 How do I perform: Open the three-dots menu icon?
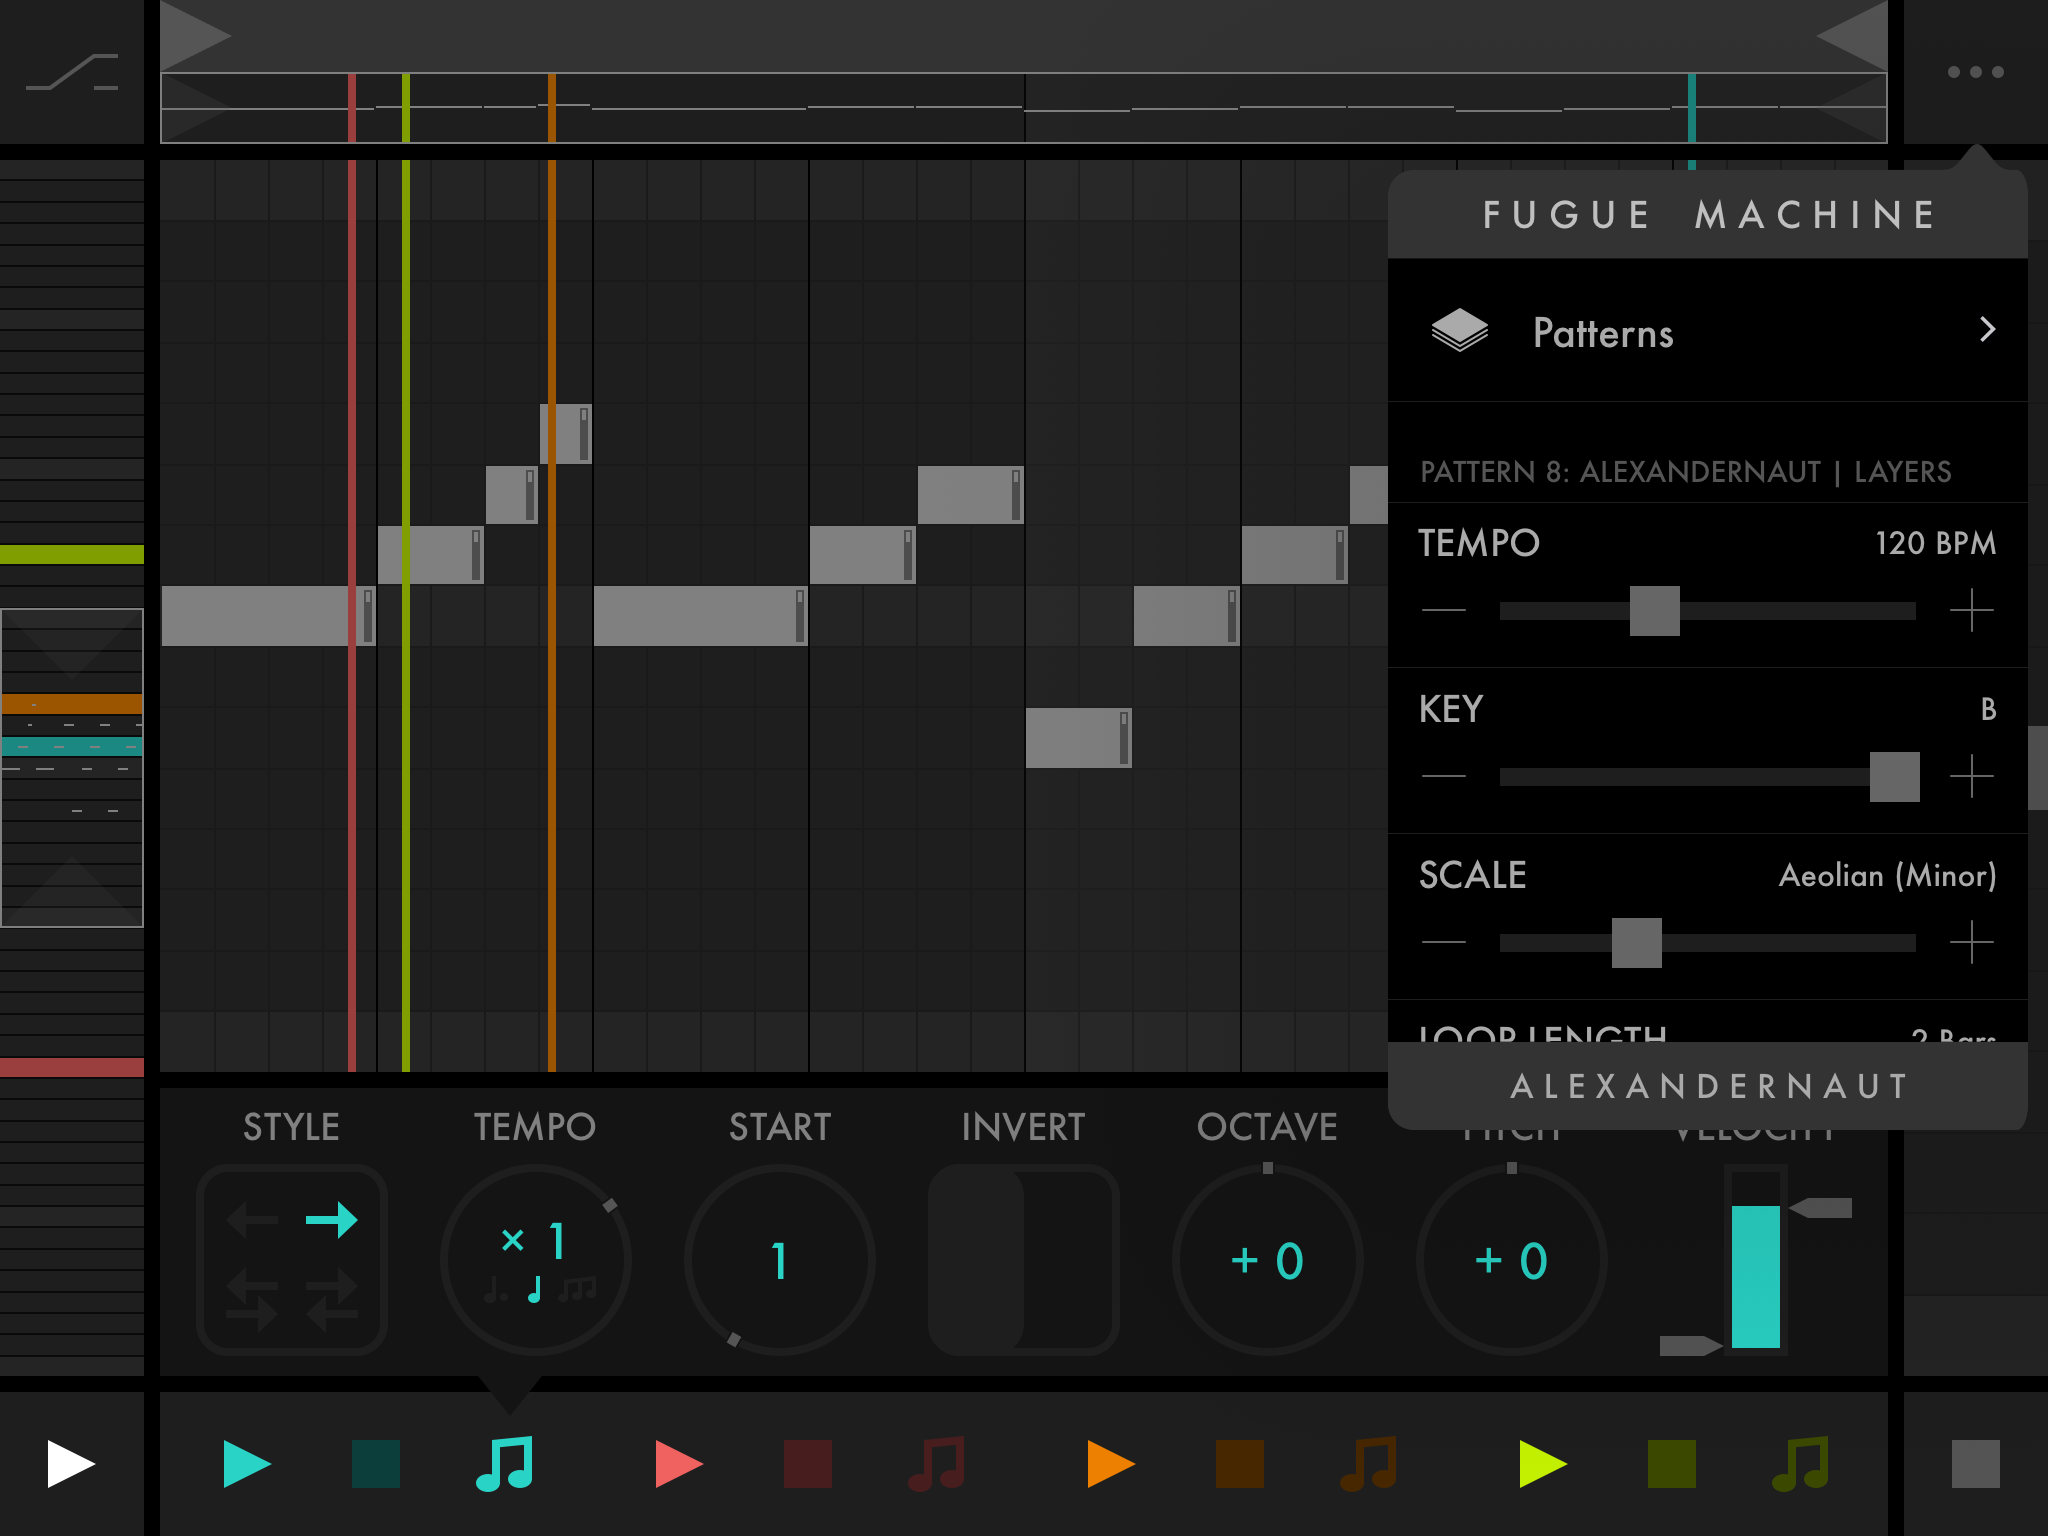(x=1975, y=72)
